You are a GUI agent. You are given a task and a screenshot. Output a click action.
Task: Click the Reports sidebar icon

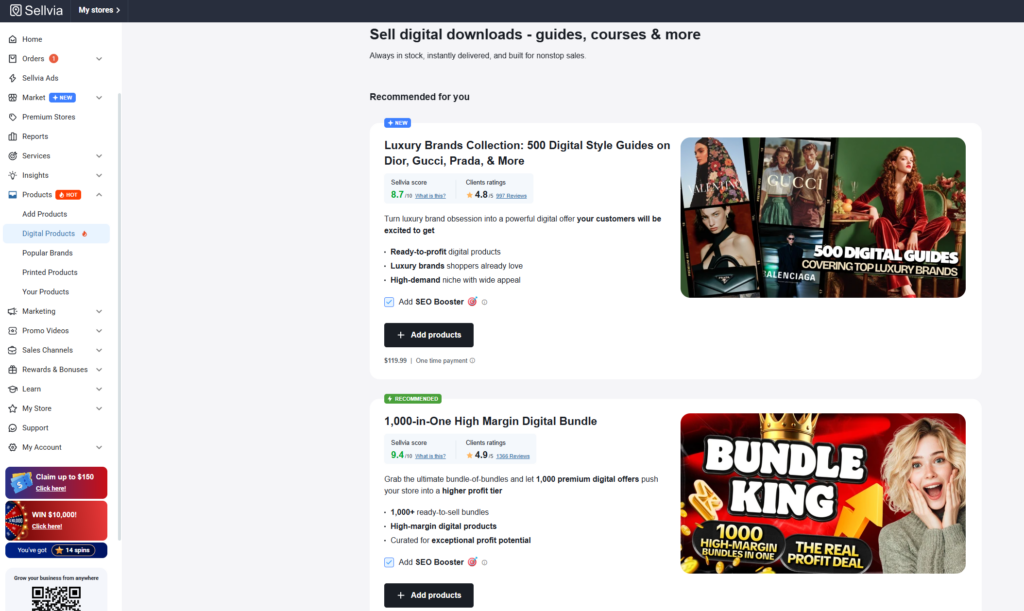pos(12,136)
